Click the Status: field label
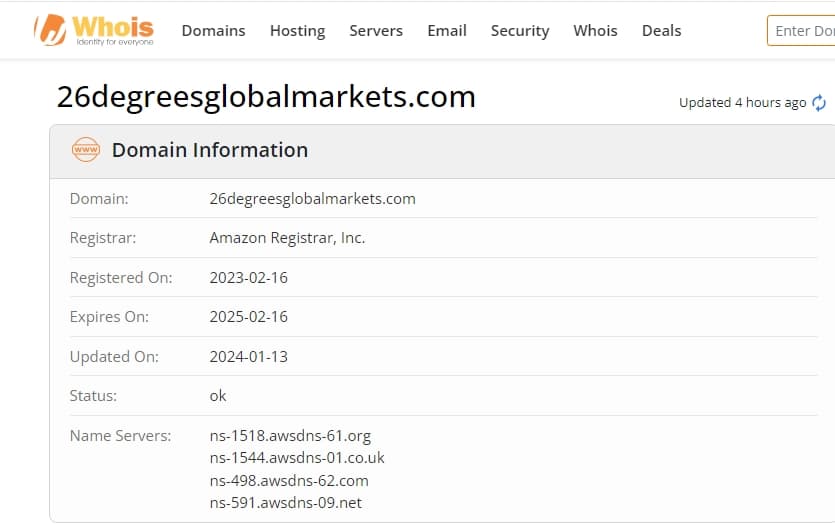Screen dimensions: 835x532 click(93, 396)
